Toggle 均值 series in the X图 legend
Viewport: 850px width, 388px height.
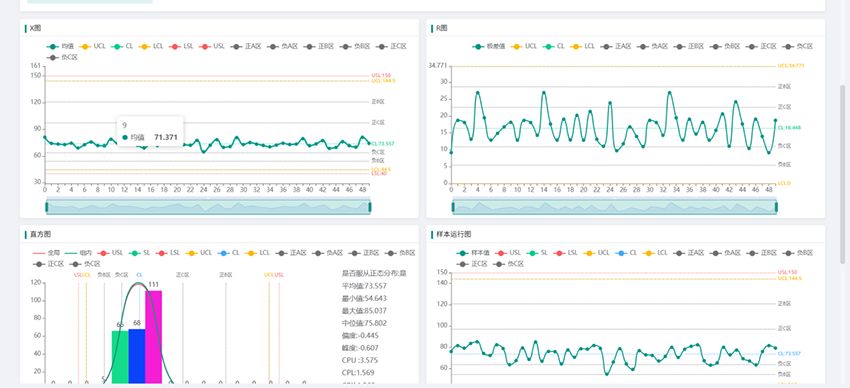[60, 47]
